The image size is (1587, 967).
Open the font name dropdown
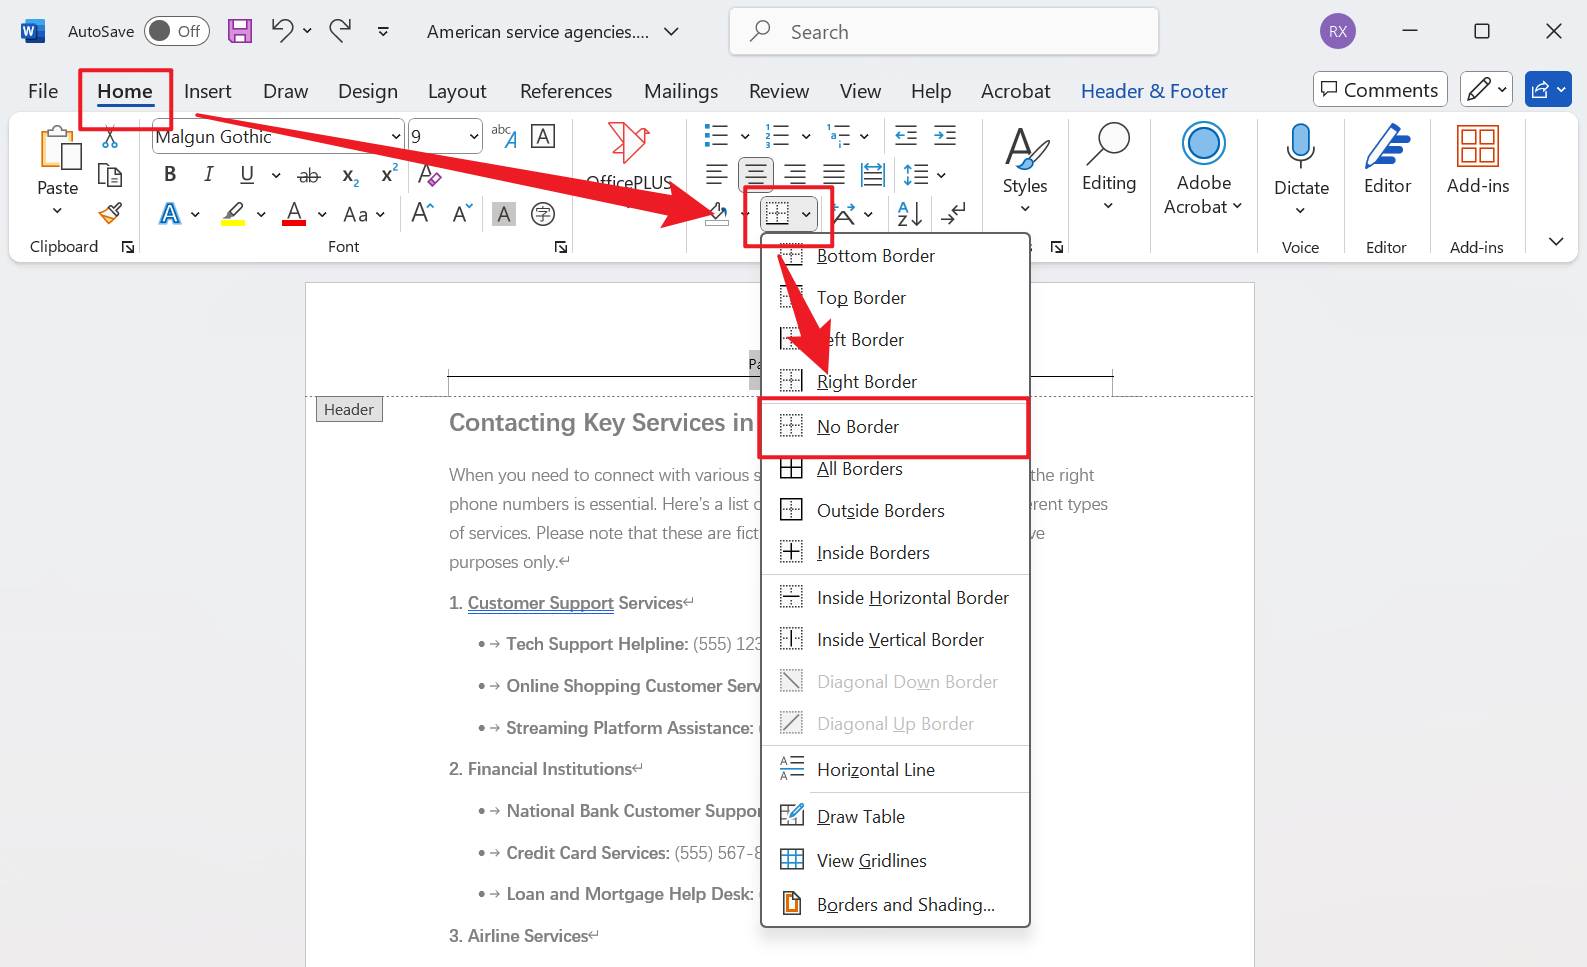click(396, 137)
